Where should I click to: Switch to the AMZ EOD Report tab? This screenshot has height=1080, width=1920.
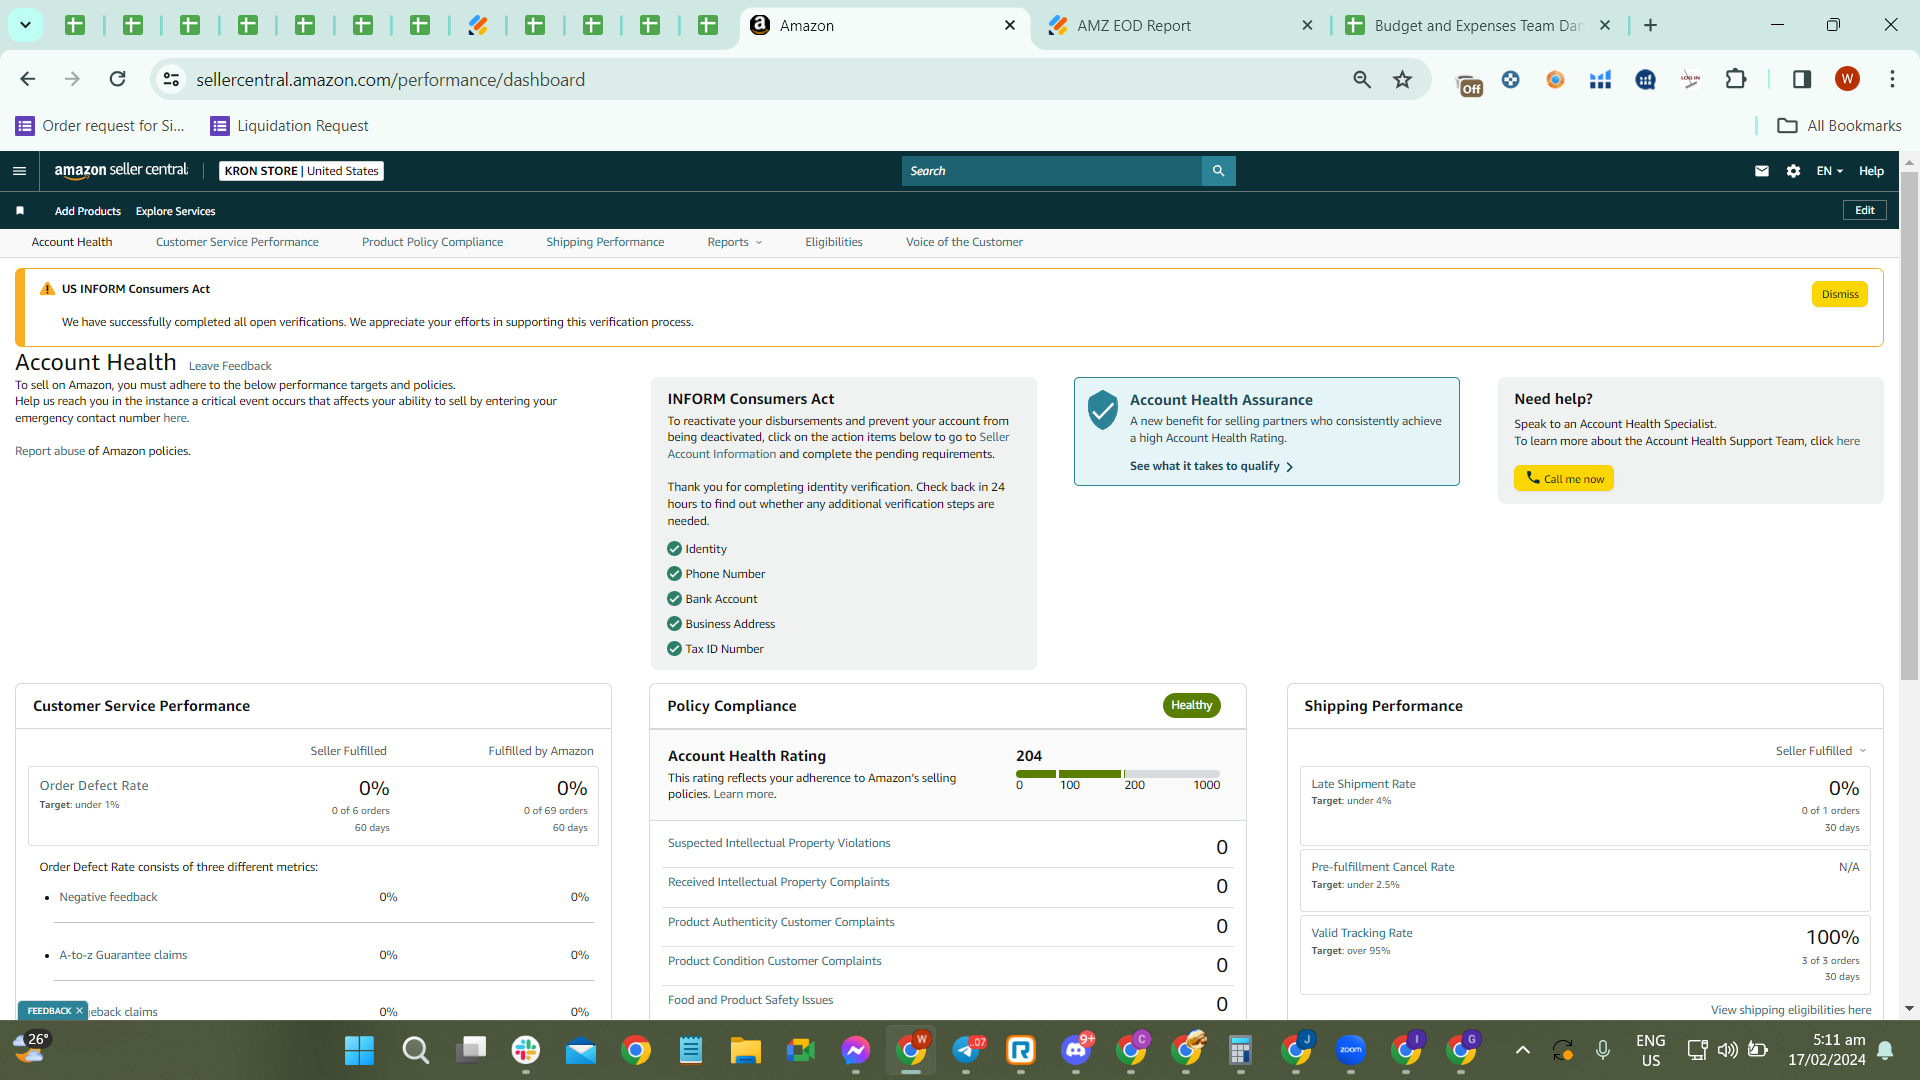coord(1182,26)
